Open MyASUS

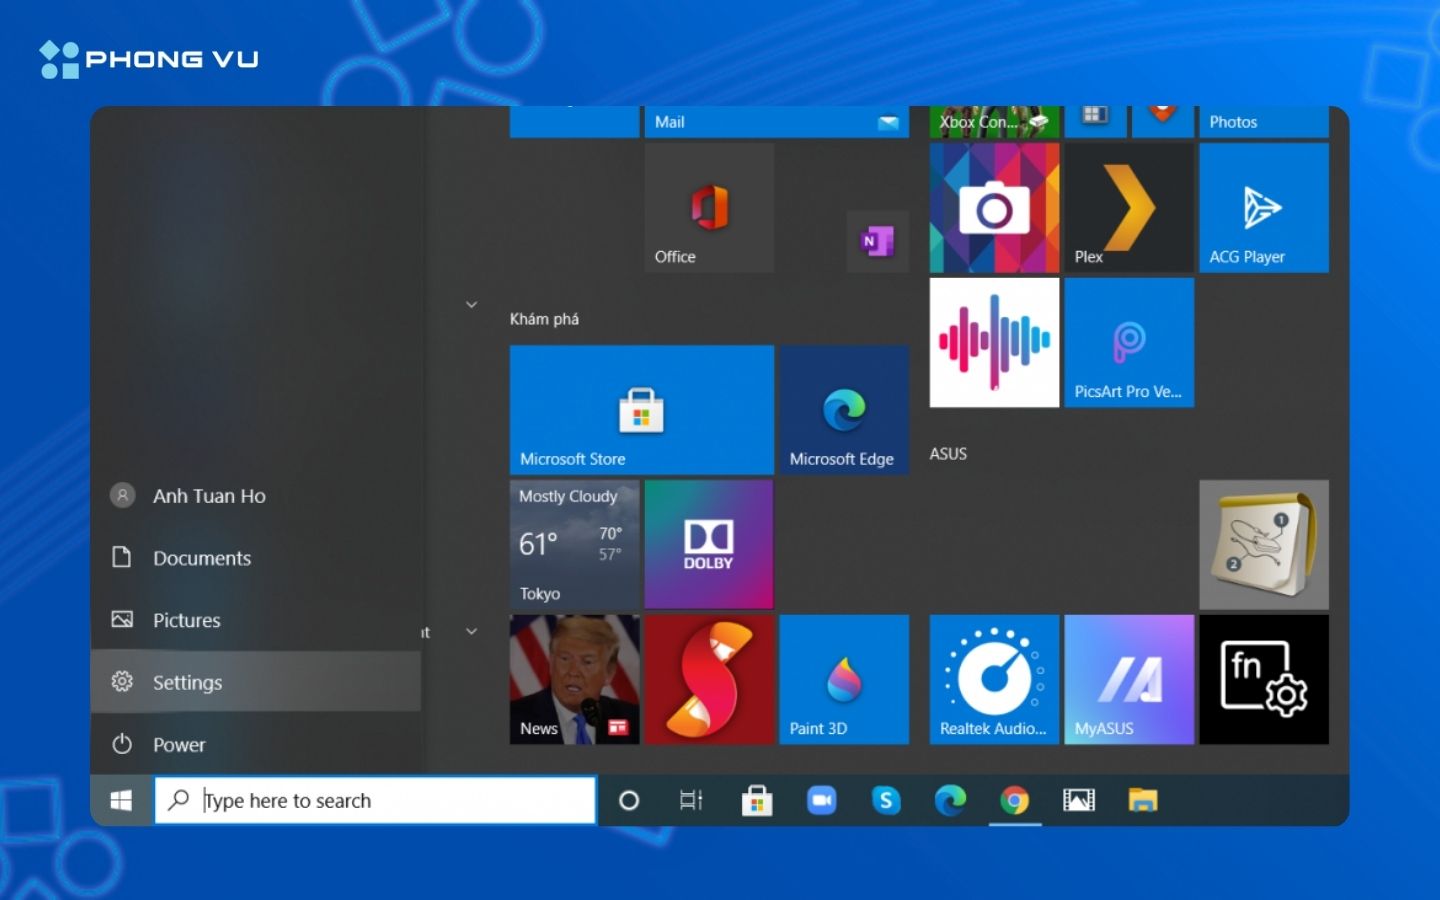[x=1129, y=679]
